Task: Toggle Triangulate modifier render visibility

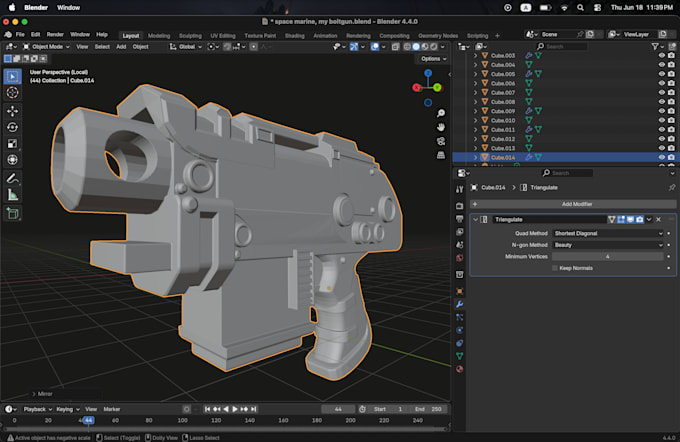Action: (x=640, y=219)
